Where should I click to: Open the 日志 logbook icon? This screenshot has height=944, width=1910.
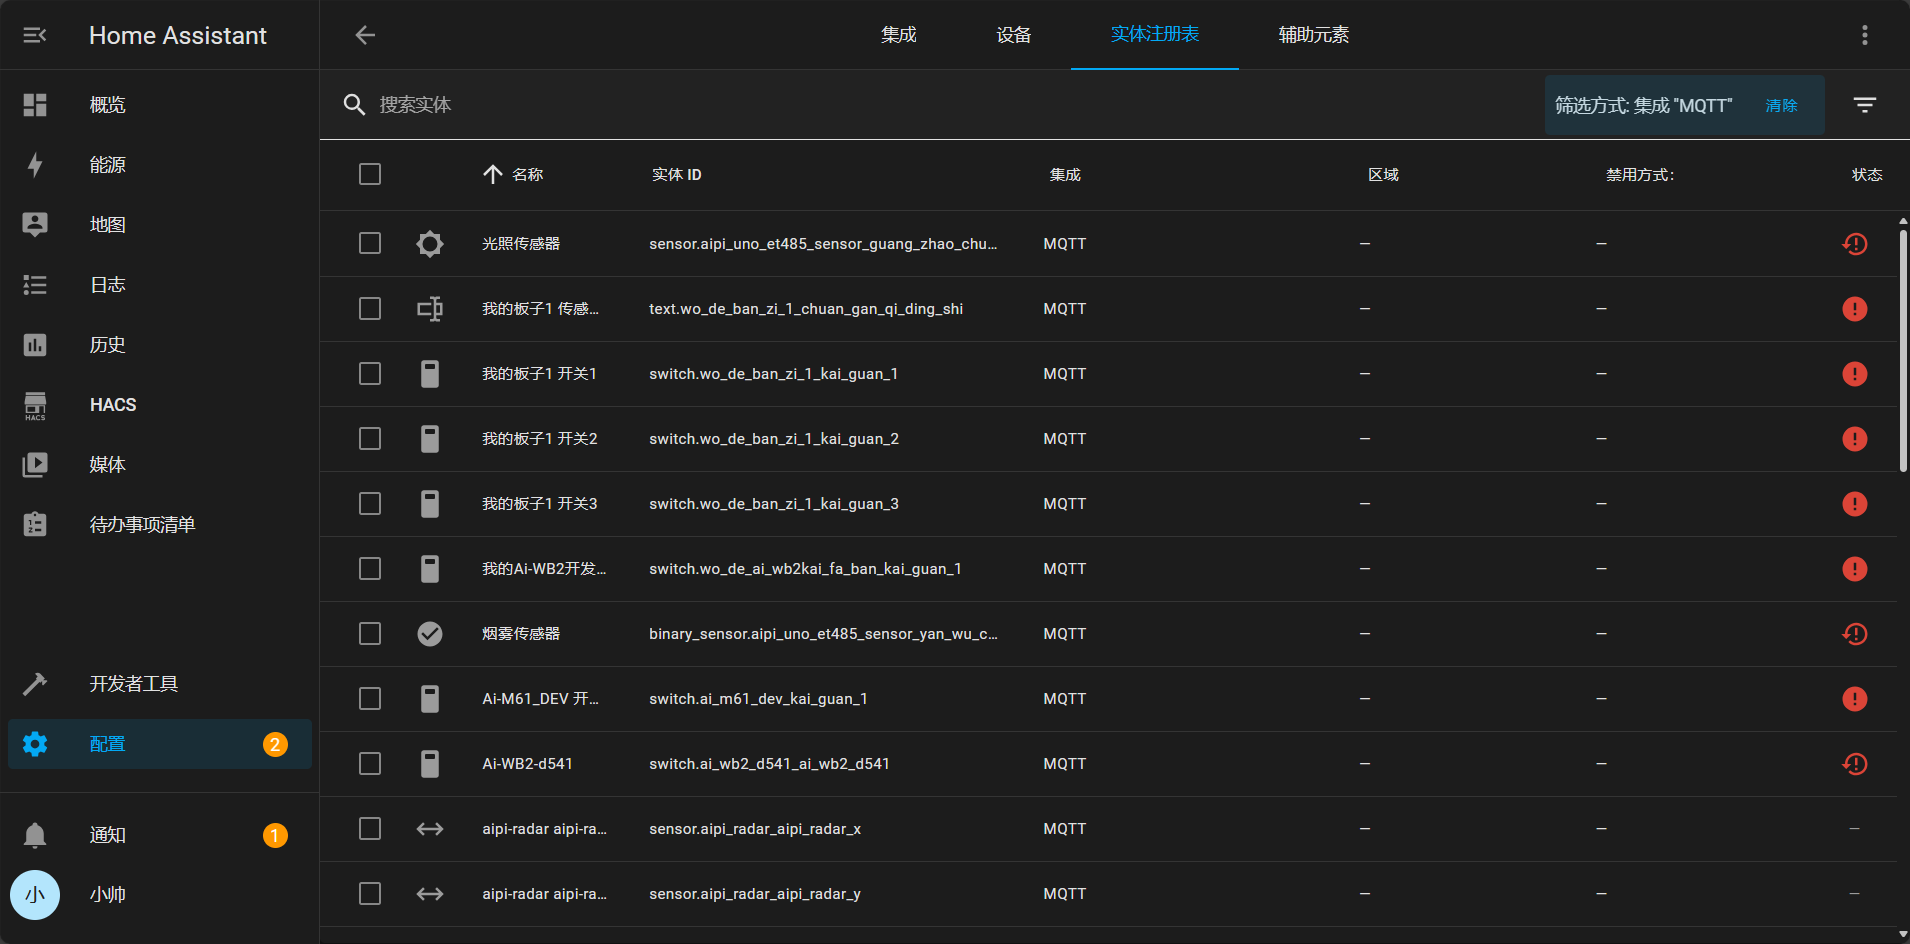35,285
